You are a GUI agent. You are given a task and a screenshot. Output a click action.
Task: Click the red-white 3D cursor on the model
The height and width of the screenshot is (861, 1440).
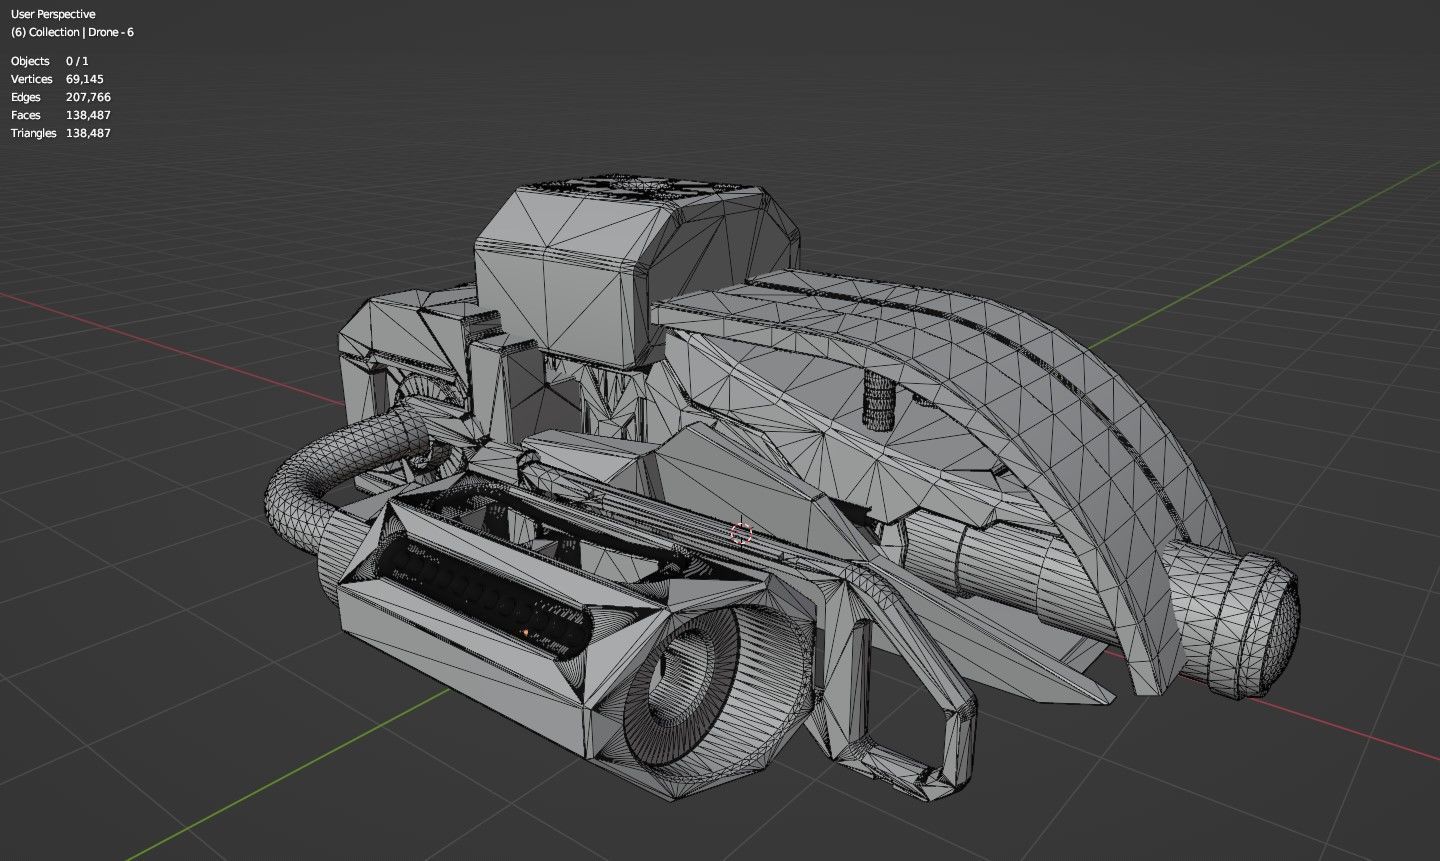pyautogui.click(x=741, y=532)
